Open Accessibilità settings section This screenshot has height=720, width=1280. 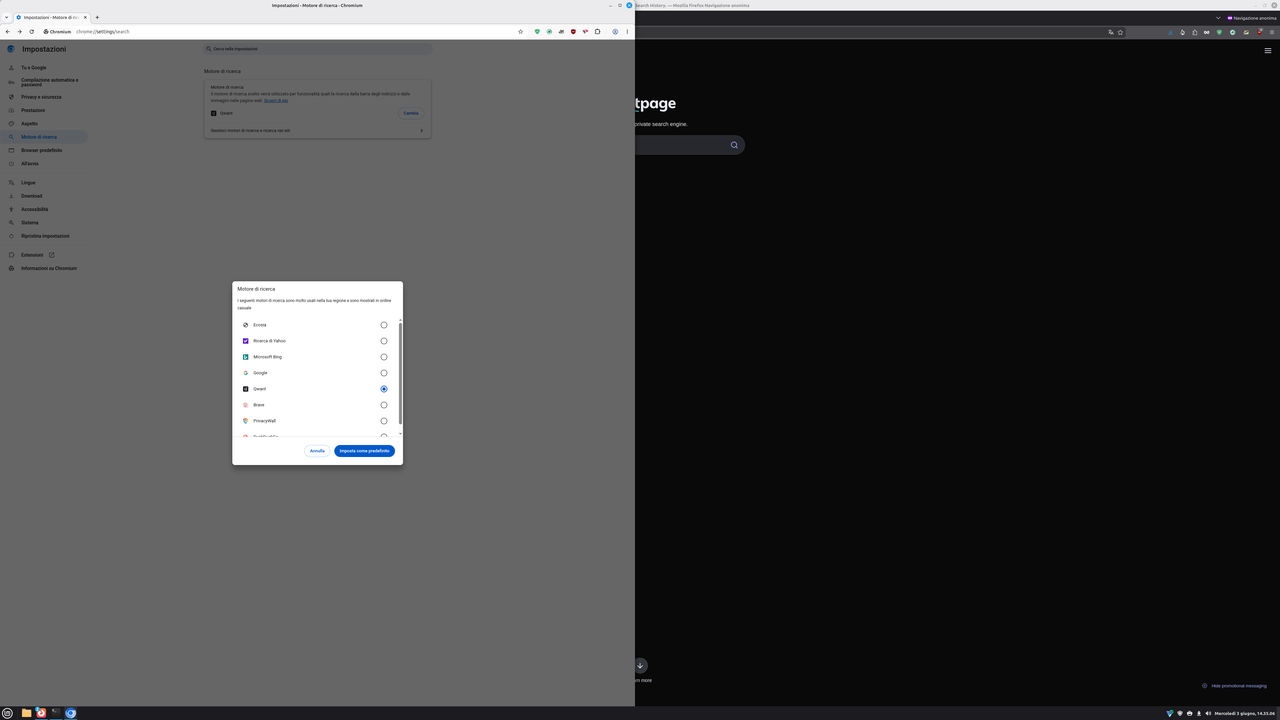click(34, 209)
